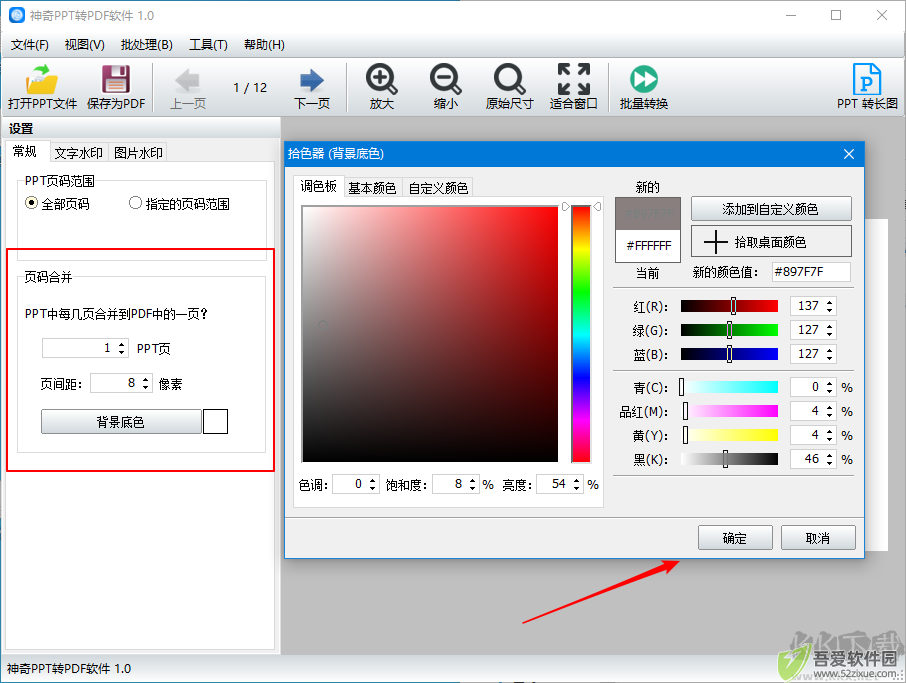
Task: Open the Help menu
Action: (264, 44)
